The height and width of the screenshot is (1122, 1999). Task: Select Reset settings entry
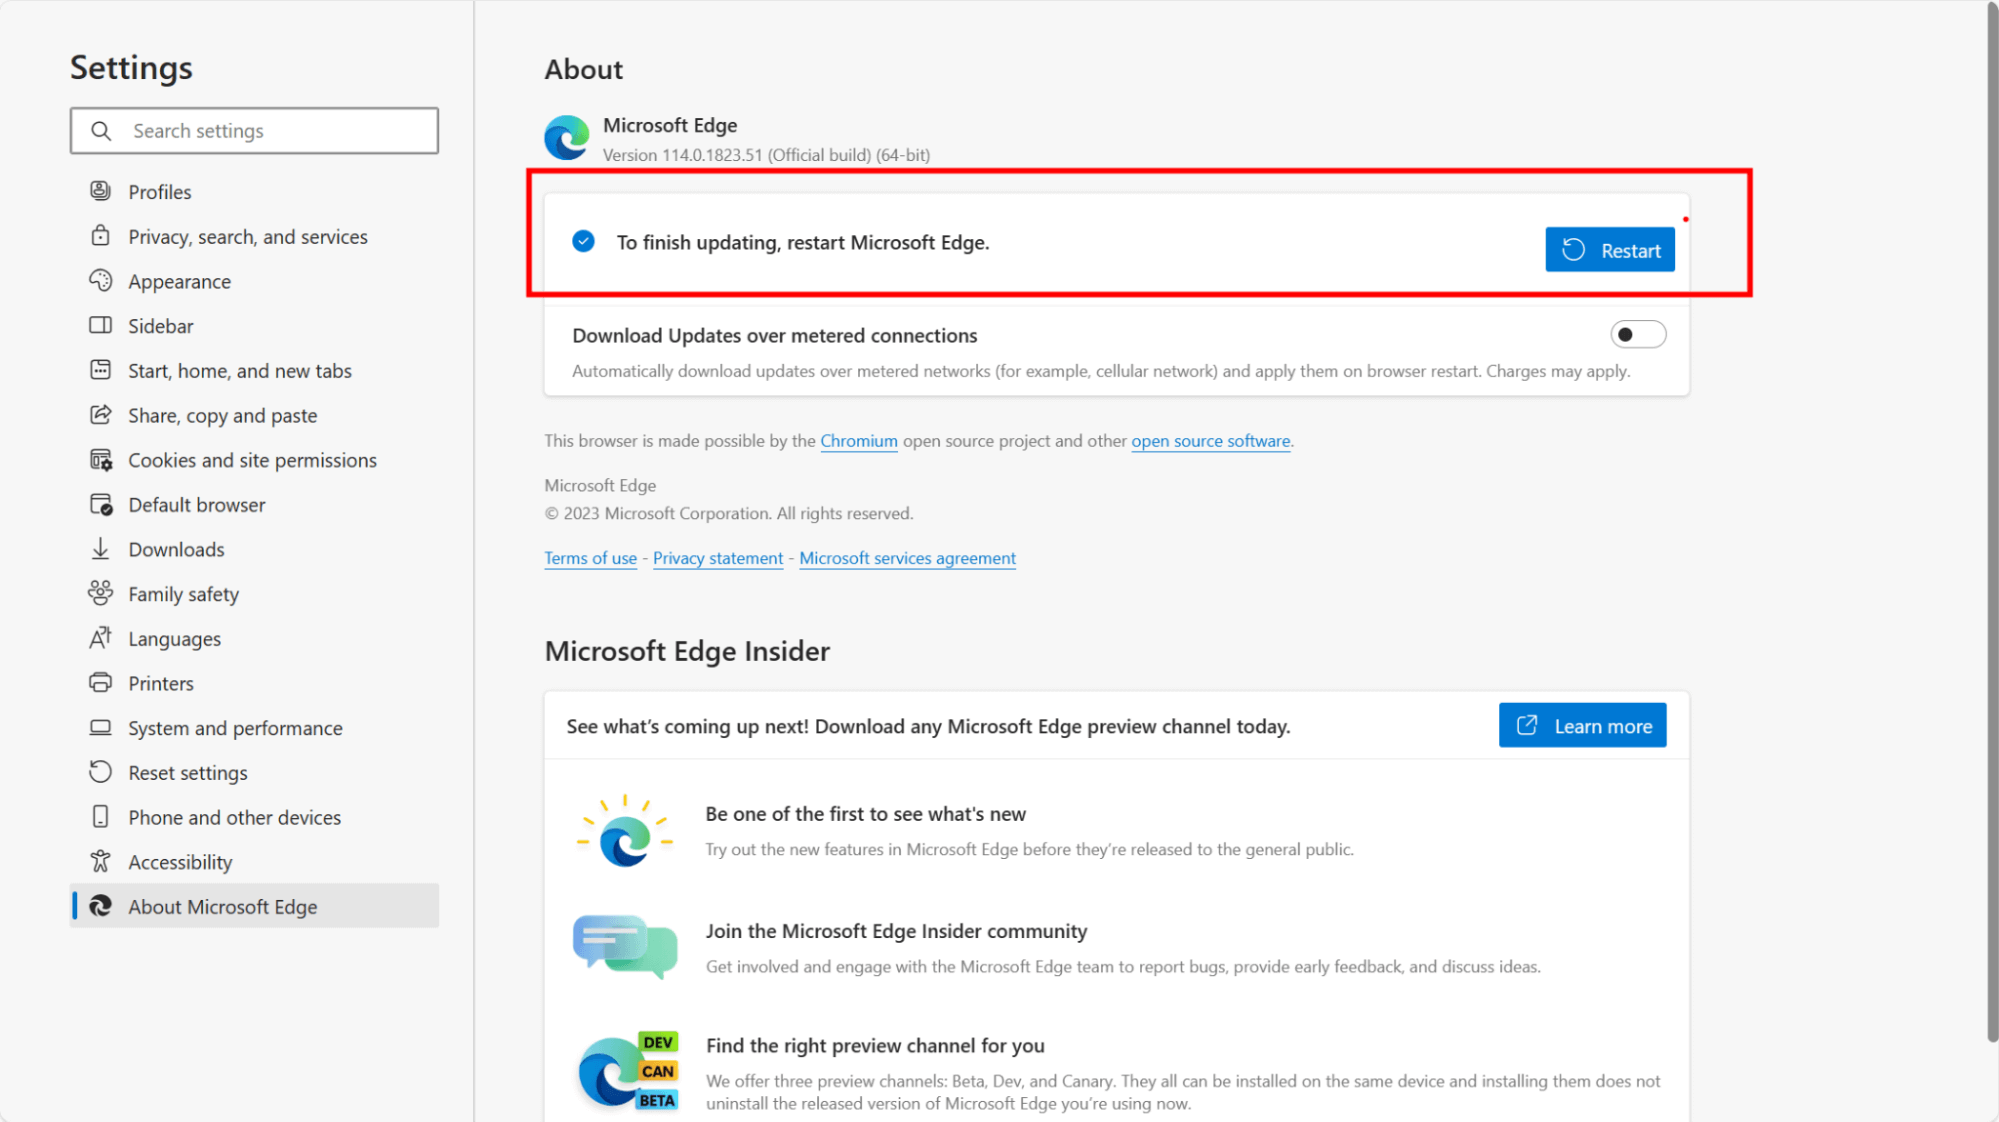[254, 772]
